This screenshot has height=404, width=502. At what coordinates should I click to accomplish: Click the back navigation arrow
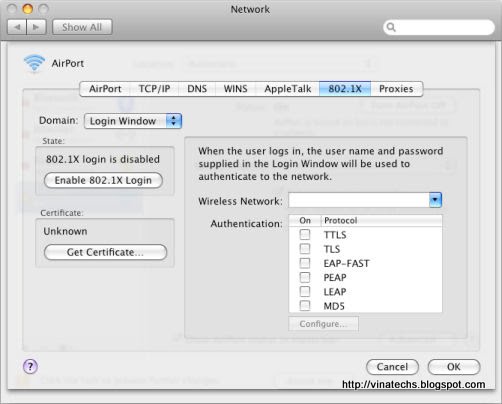pos(17,27)
